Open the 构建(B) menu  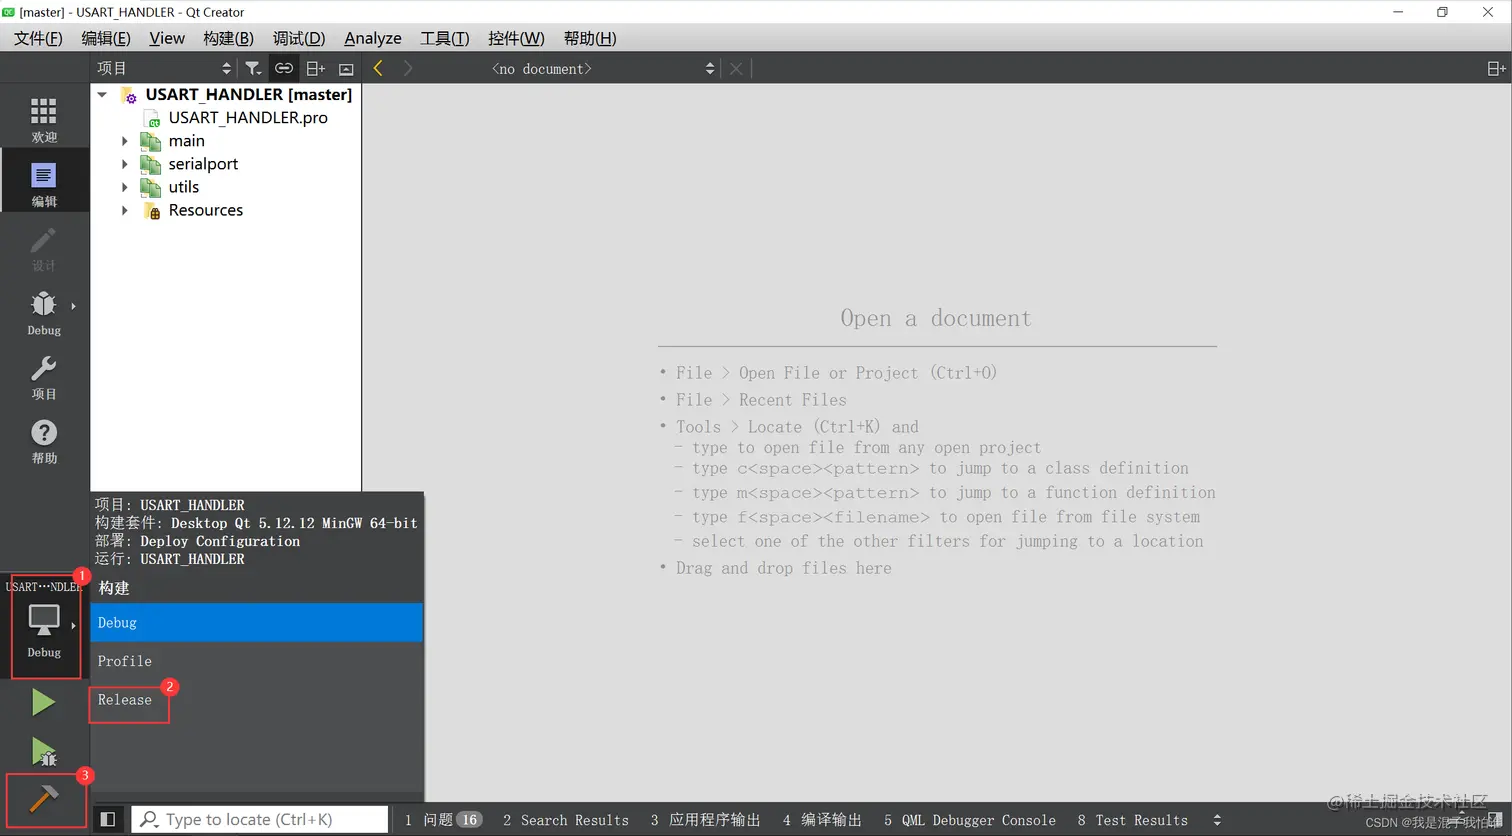pos(228,38)
